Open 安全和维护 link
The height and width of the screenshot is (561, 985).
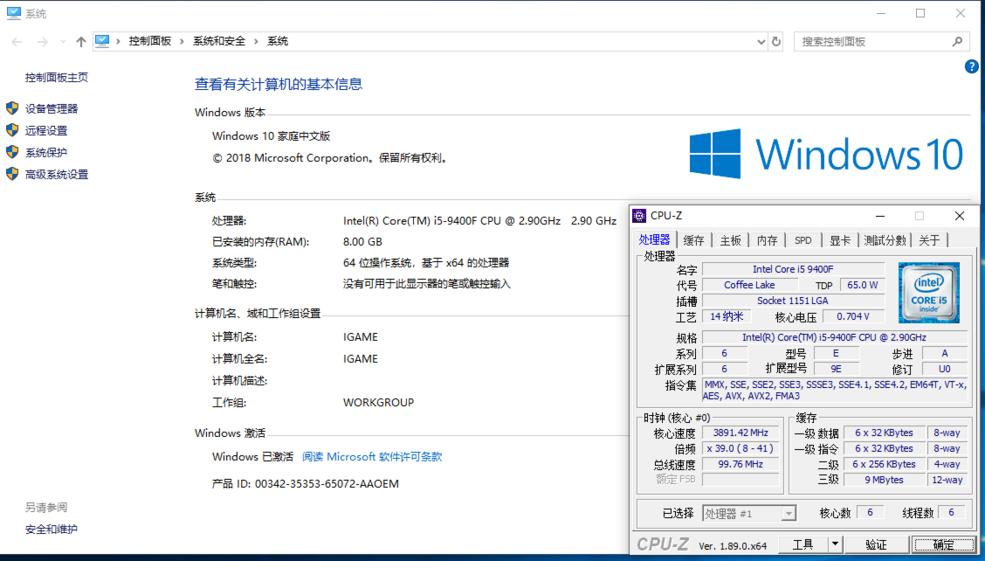52,529
